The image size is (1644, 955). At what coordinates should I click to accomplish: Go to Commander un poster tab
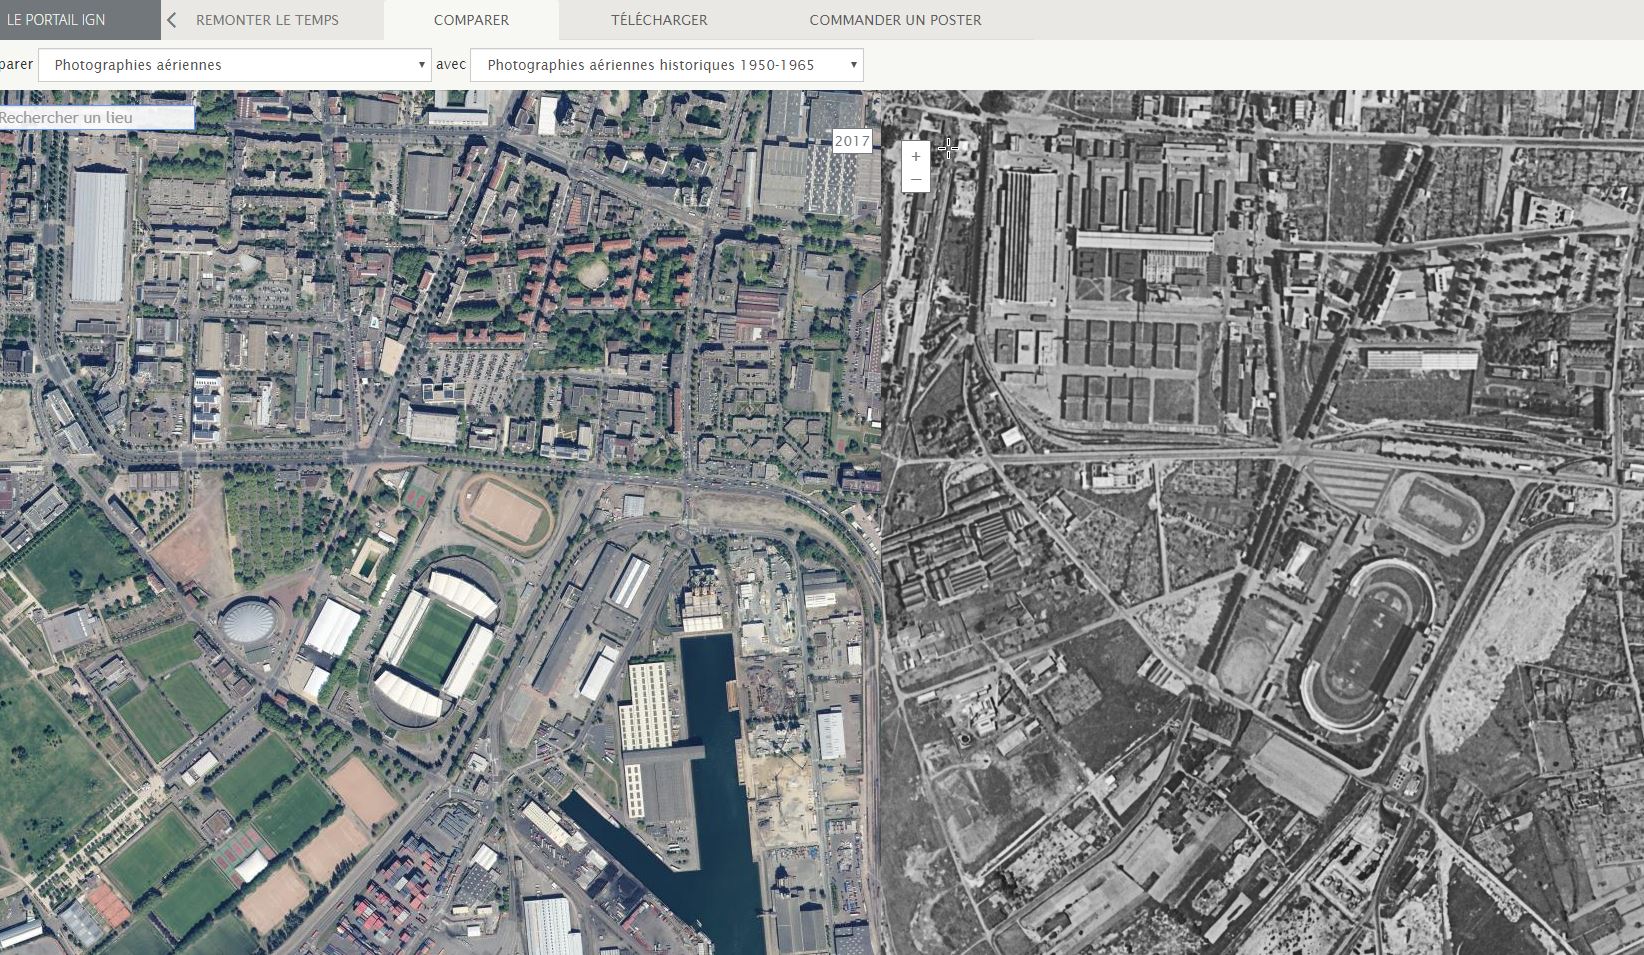pos(895,20)
